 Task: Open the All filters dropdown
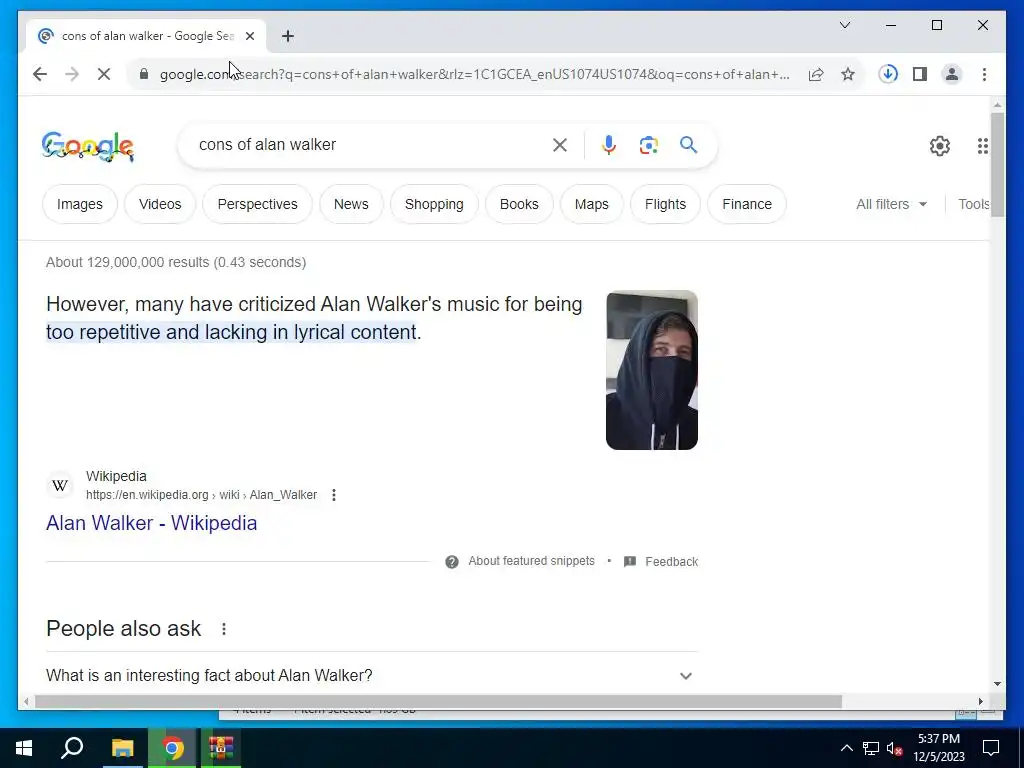(x=891, y=204)
